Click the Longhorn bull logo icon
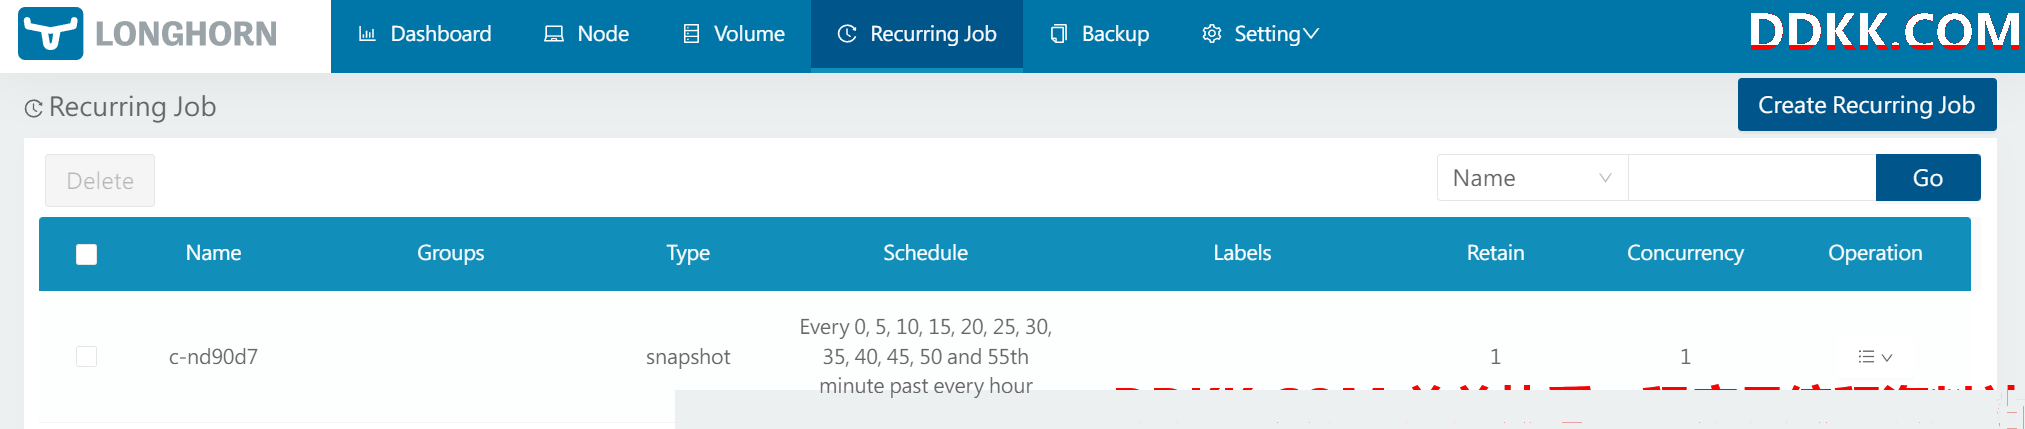Viewport: 2025px width, 429px height. click(x=50, y=34)
